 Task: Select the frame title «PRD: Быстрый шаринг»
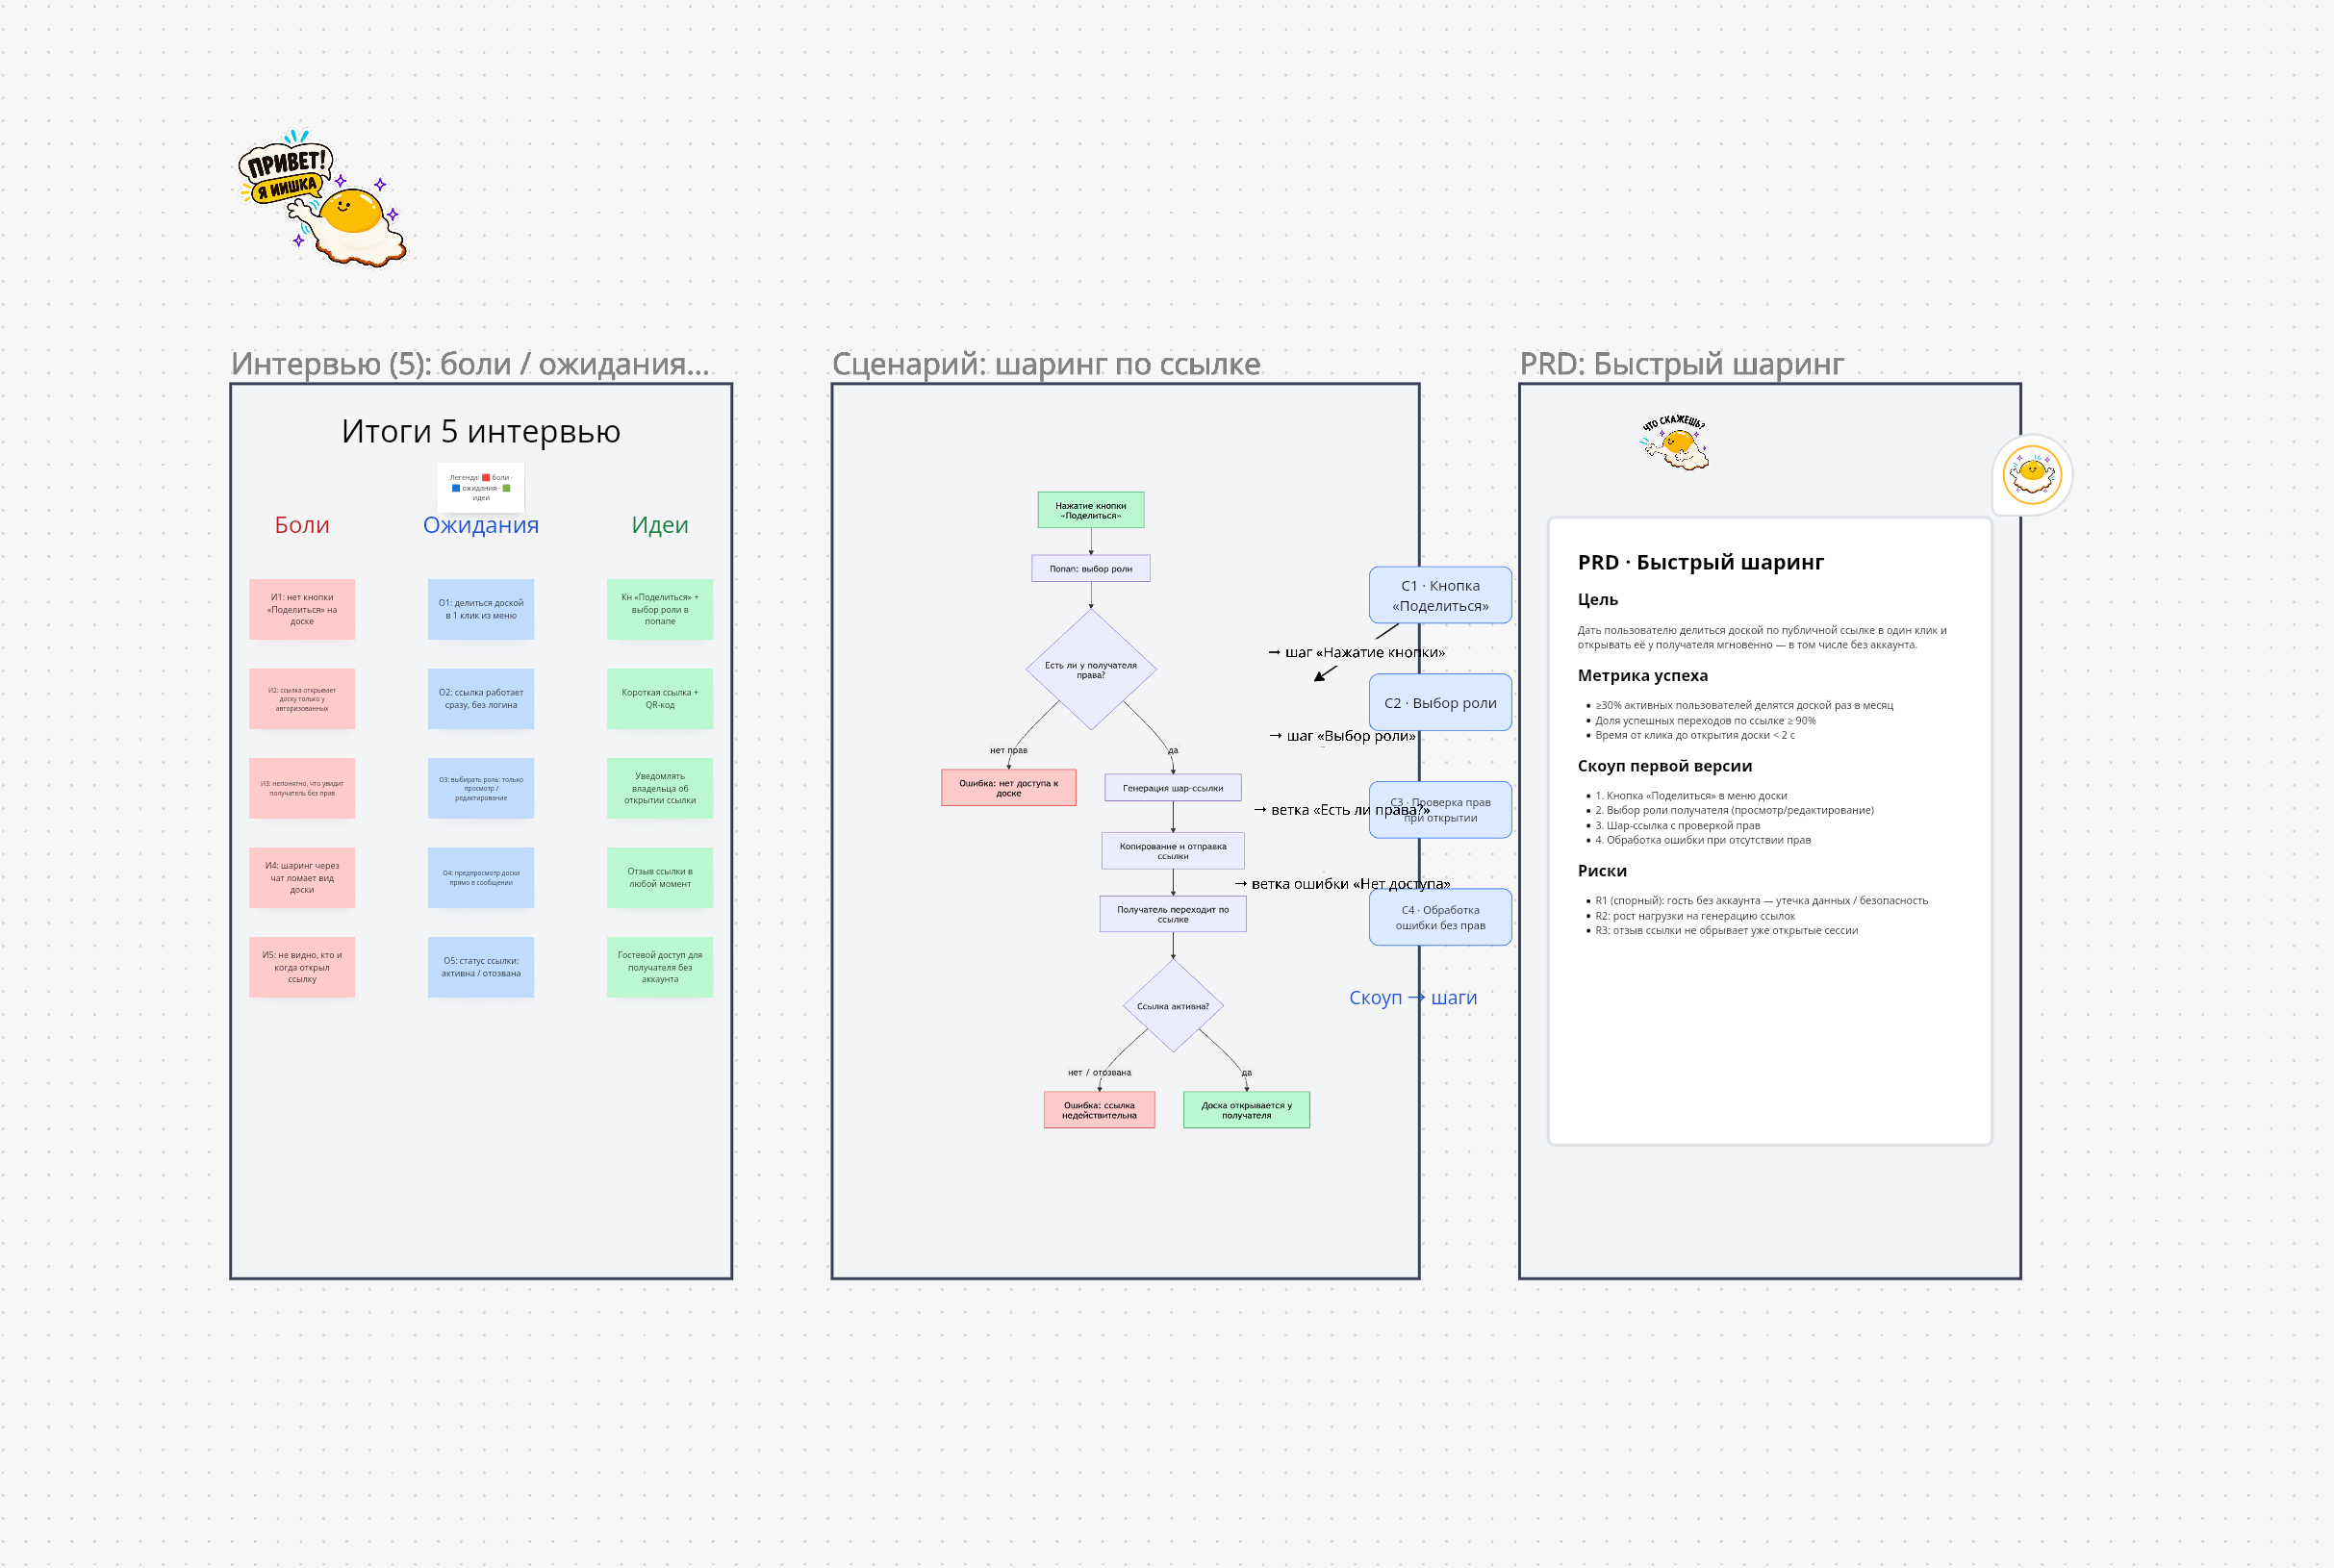1681,364
